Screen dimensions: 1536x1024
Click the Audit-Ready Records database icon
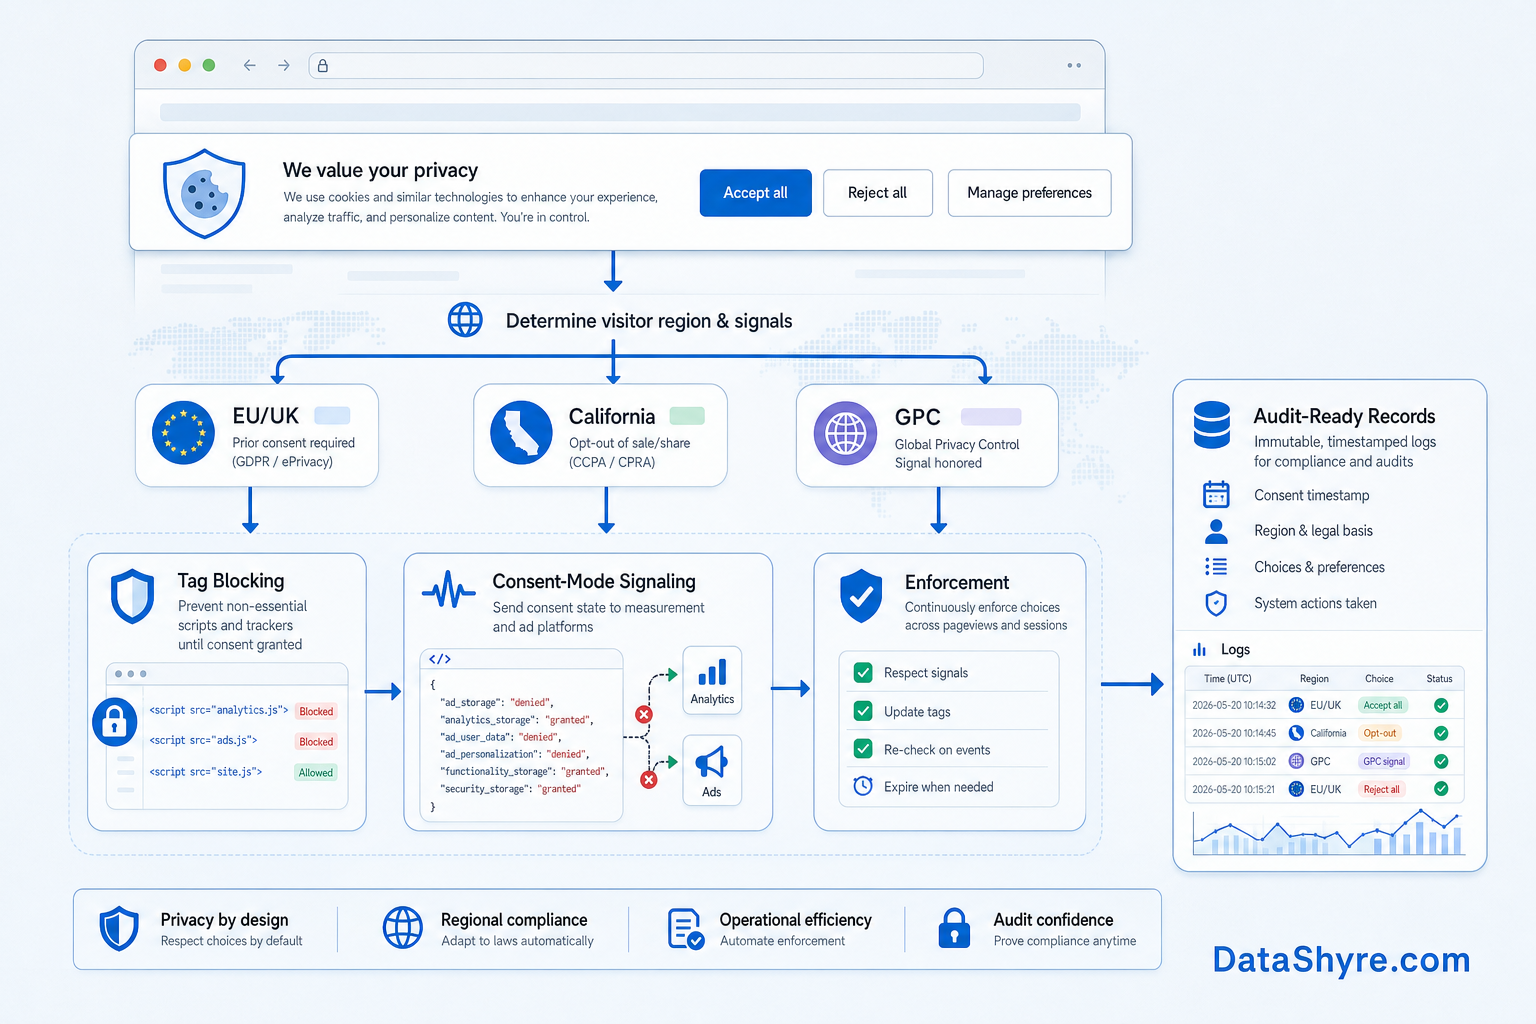1212,425
